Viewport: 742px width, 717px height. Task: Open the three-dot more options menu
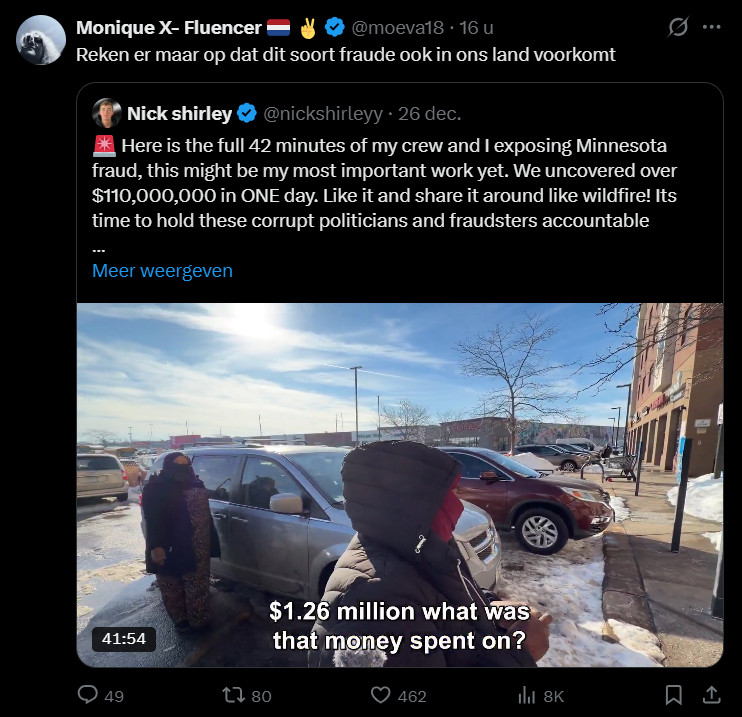pos(711,27)
